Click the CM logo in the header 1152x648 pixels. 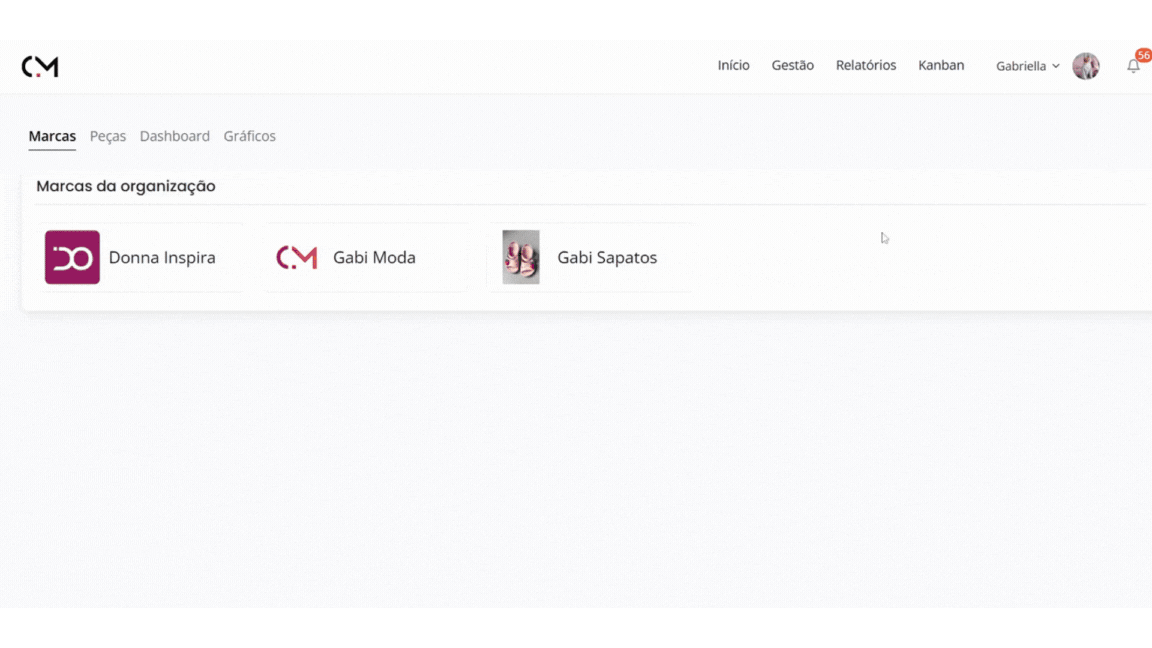point(40,66)
